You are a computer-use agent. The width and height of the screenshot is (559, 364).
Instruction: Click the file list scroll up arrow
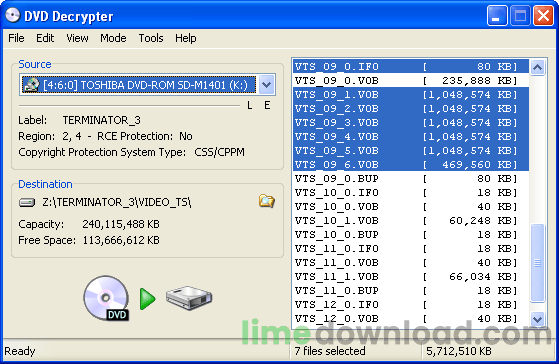click(x=537, y=67)
